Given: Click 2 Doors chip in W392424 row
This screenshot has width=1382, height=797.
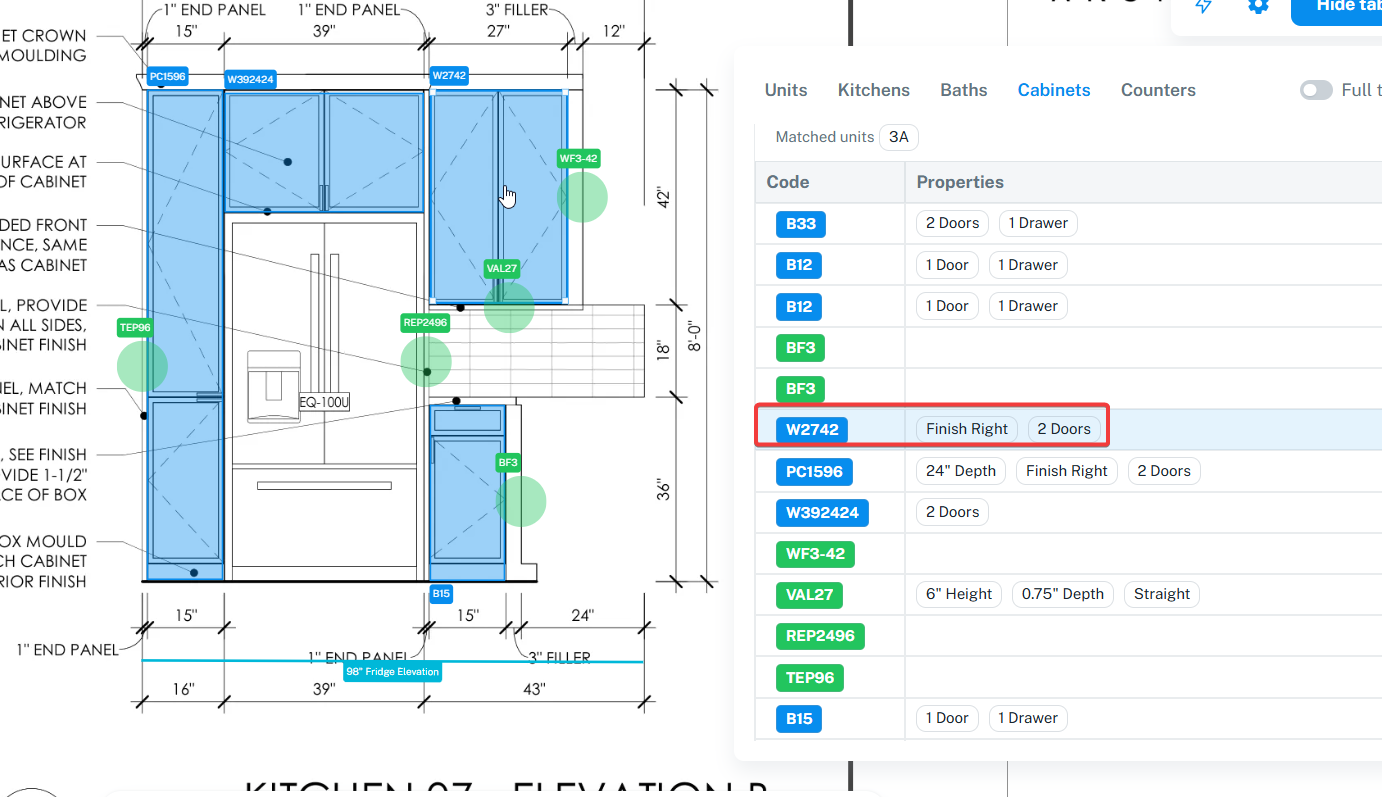Looking at the screenshot, I should point(953,512).
